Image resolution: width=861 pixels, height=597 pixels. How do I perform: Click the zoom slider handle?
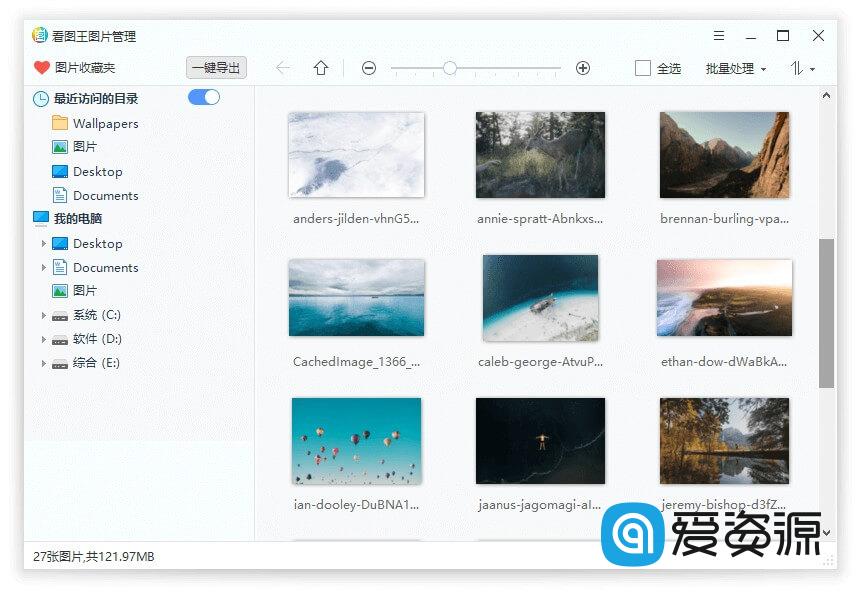pos(450,68)
